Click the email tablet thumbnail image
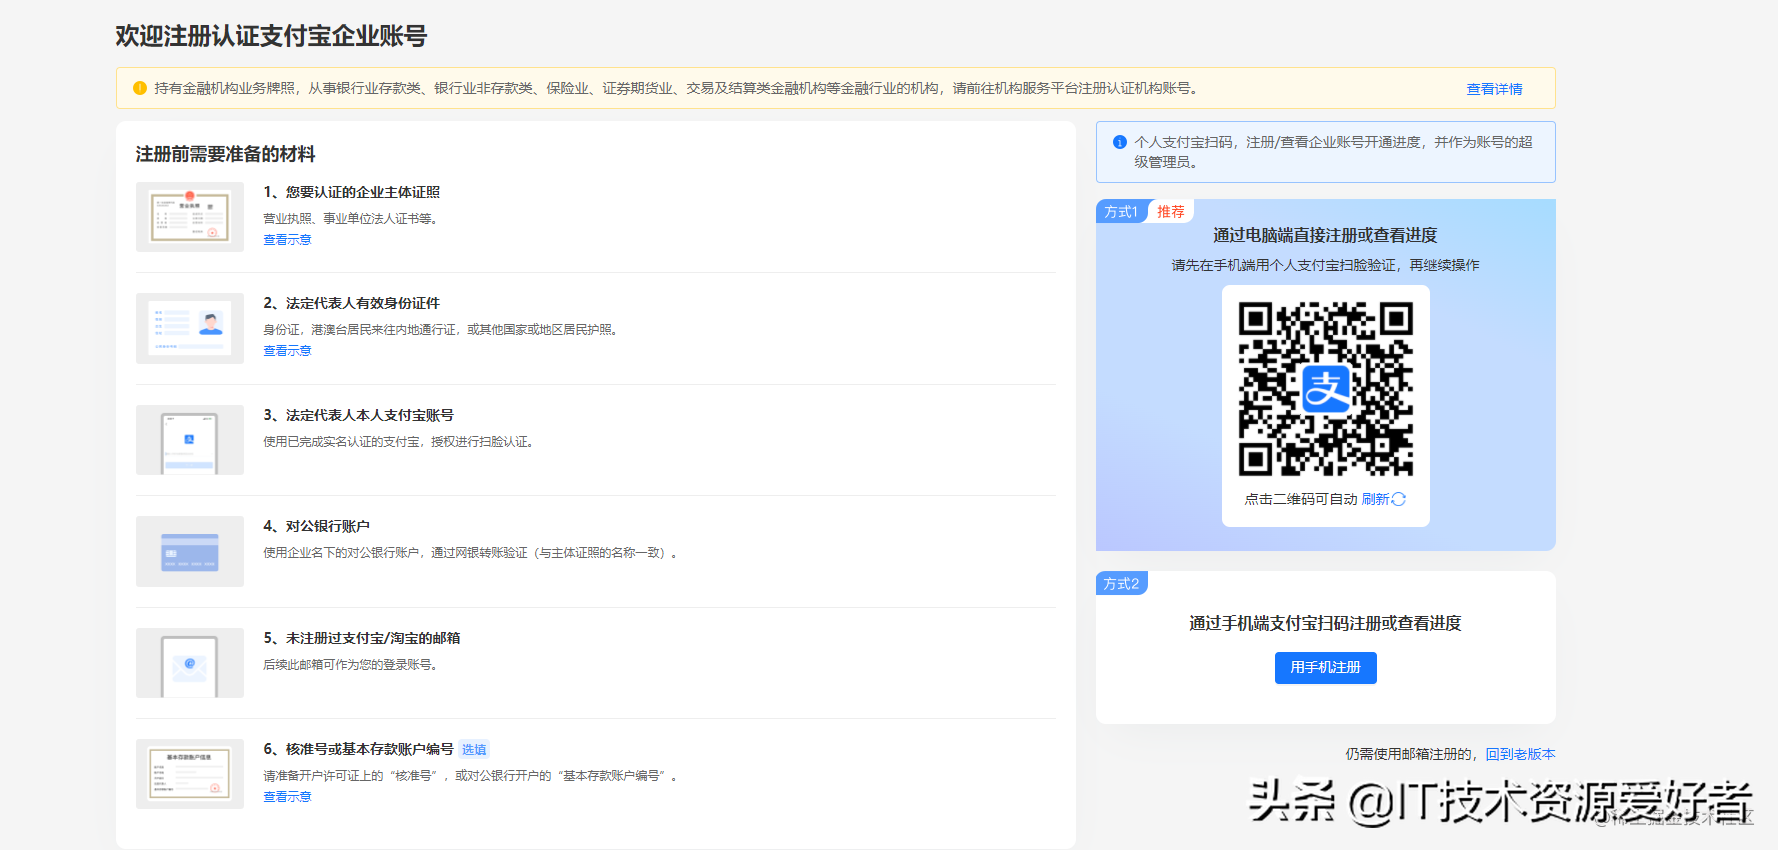The image size is (1778, 850). tap(190, 663)
